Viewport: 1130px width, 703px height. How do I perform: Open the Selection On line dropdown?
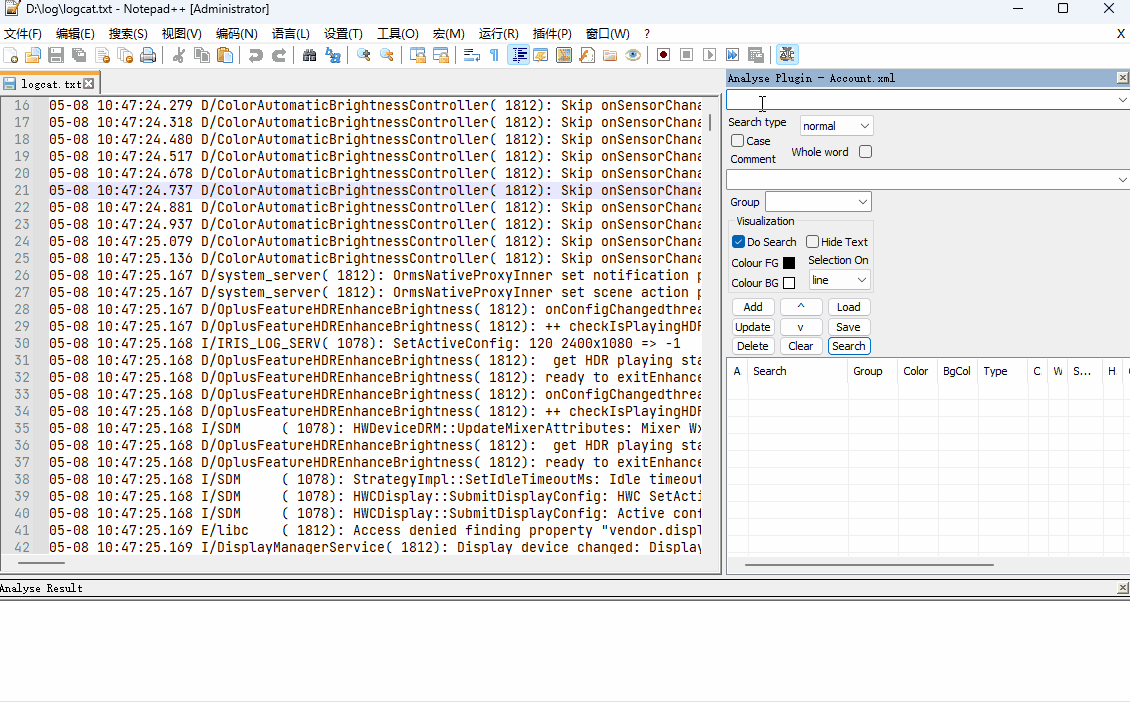[x=839, y=280]
